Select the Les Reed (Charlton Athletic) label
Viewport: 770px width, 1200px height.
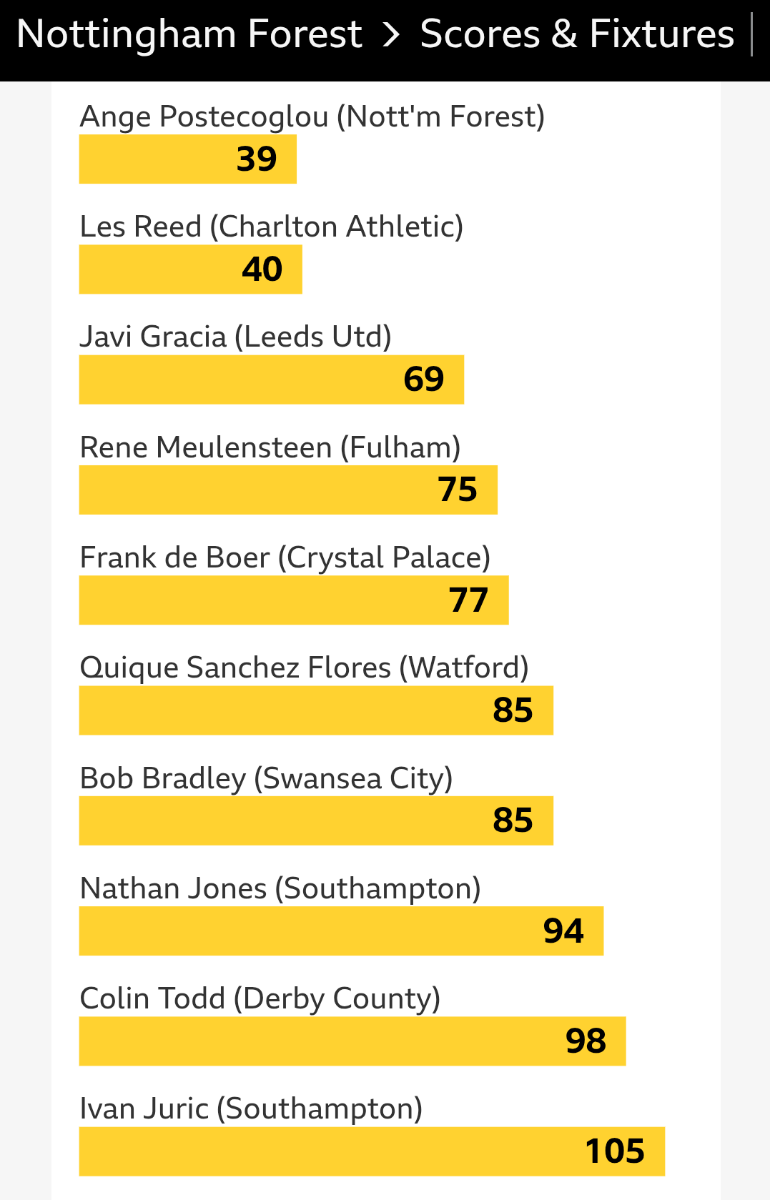pos(271,227)
